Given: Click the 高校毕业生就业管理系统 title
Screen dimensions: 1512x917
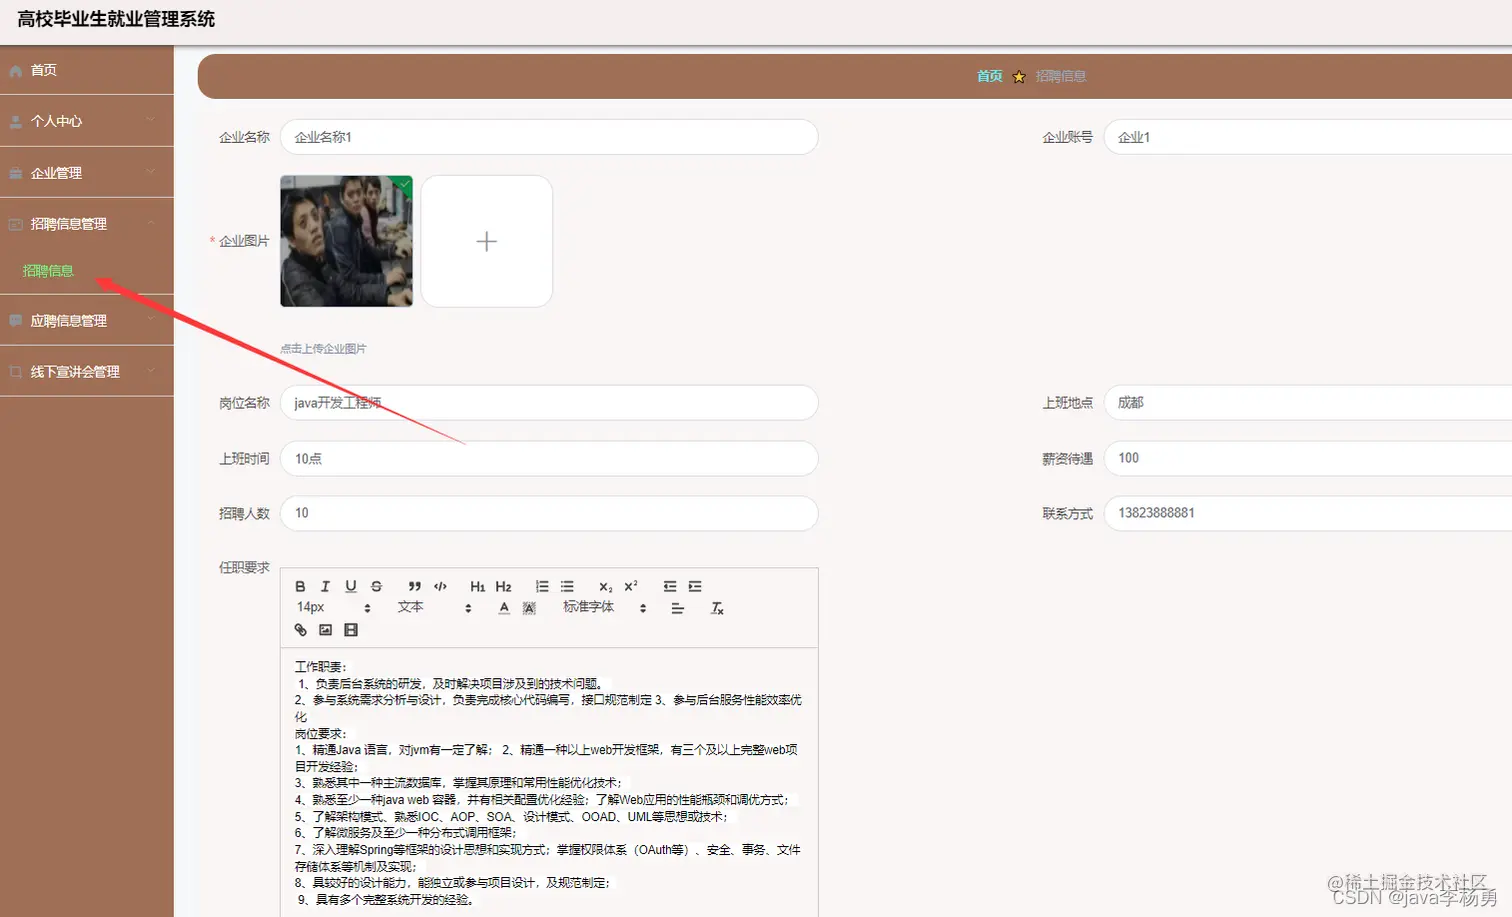Looking at the screenshot, I should [116, 19].
